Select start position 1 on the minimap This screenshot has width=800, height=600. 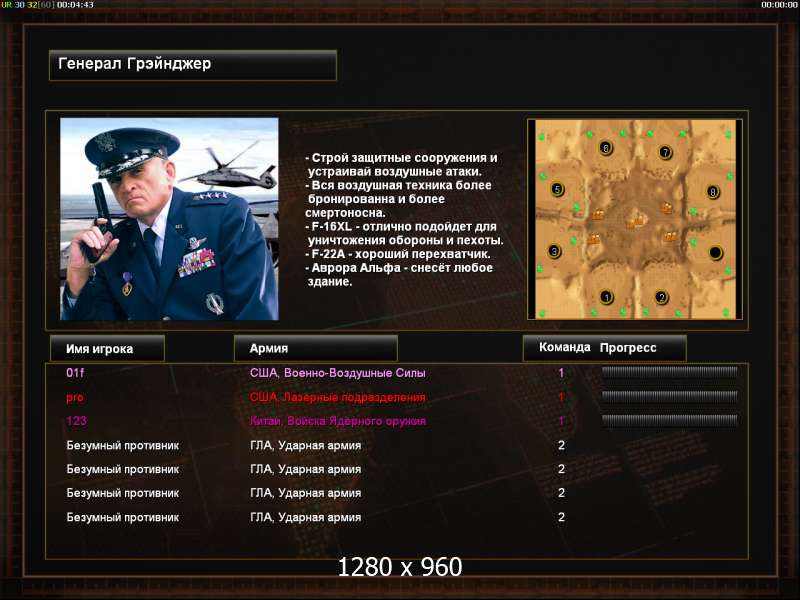point(606,296)
